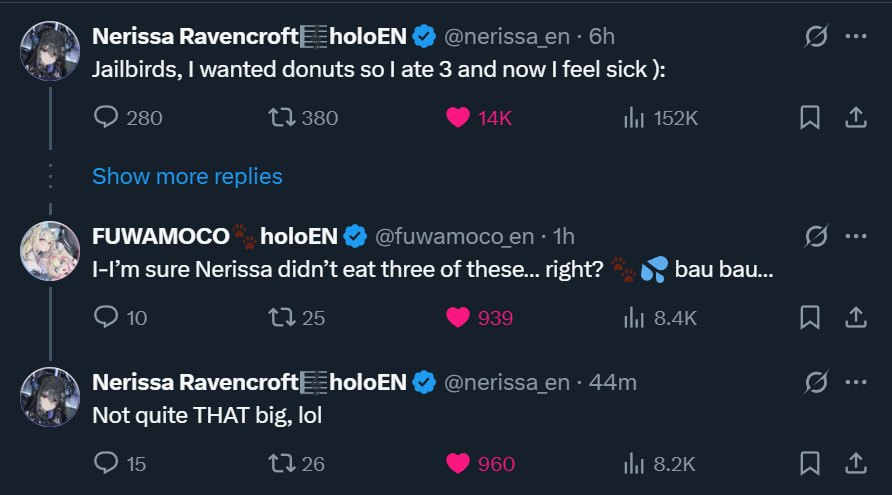Open more options on "Not quite THAT big" tweet
Screen dimensions: 892x495
coord(856,382)
